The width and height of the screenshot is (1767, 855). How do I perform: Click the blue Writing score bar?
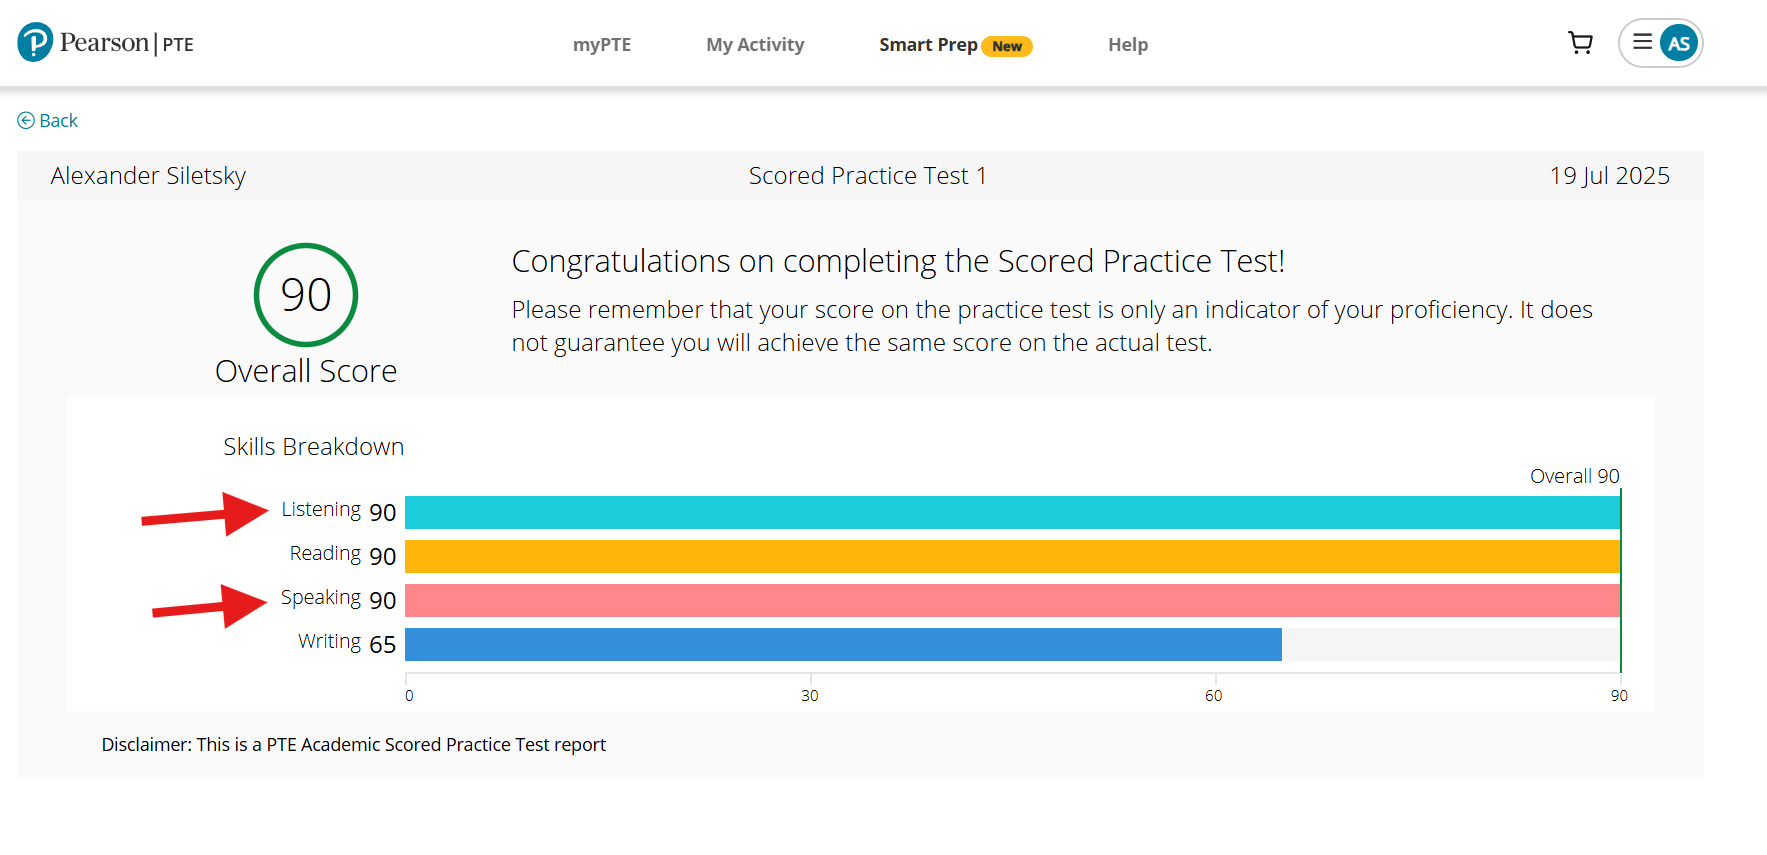tap(843, 644)
